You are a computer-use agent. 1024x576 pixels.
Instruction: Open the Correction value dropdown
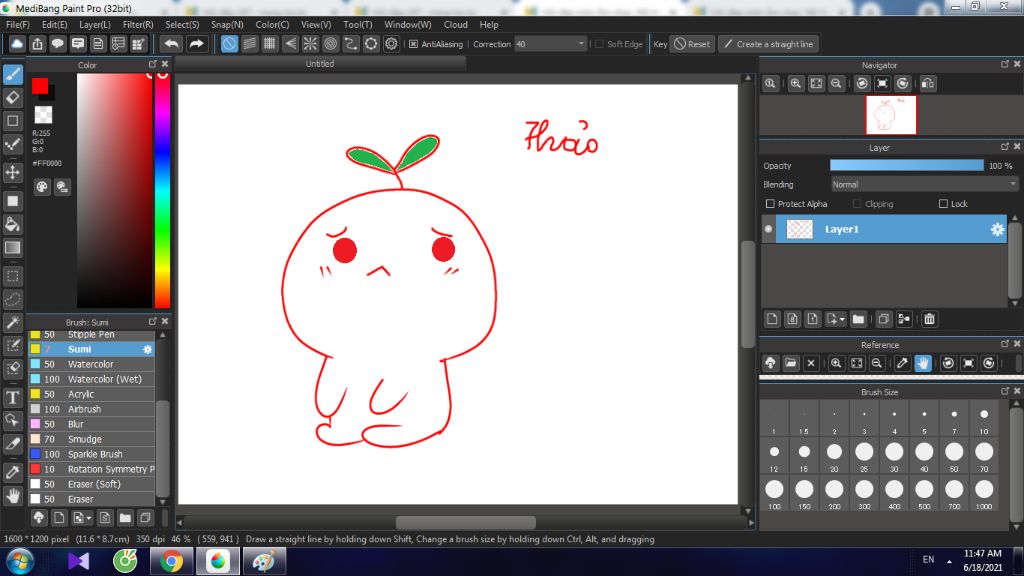tap(581, 44)
